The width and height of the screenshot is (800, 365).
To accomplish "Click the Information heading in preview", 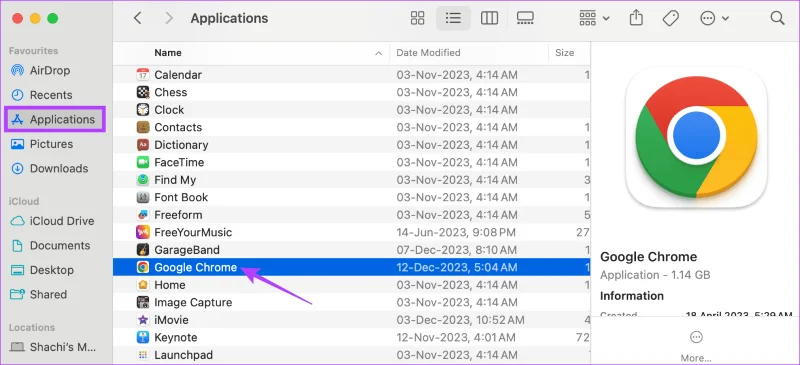I will pyautogui.click(x=632, y=296).
